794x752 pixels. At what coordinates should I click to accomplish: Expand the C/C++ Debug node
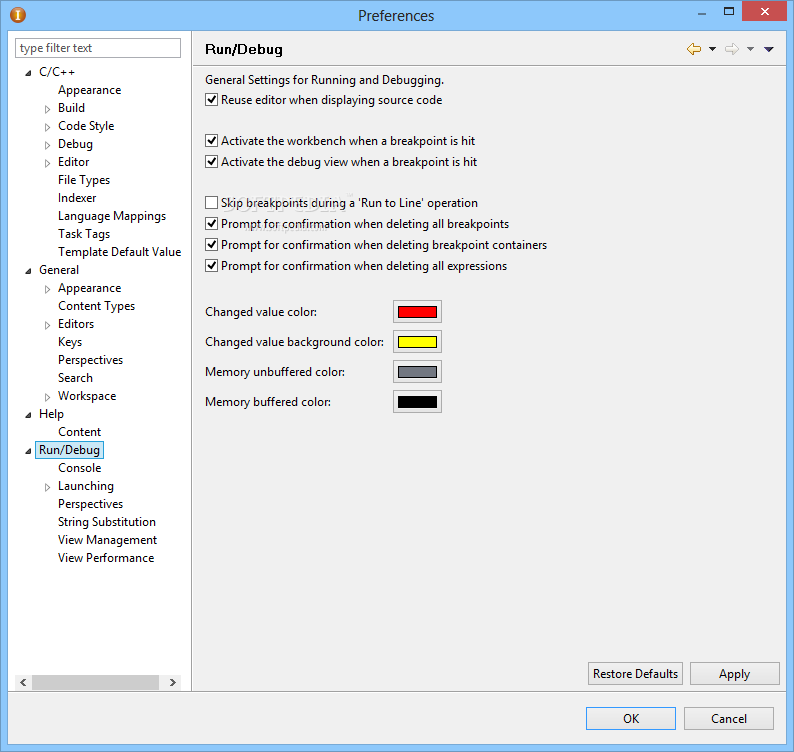pyautogui.click(x=47, y=145)
